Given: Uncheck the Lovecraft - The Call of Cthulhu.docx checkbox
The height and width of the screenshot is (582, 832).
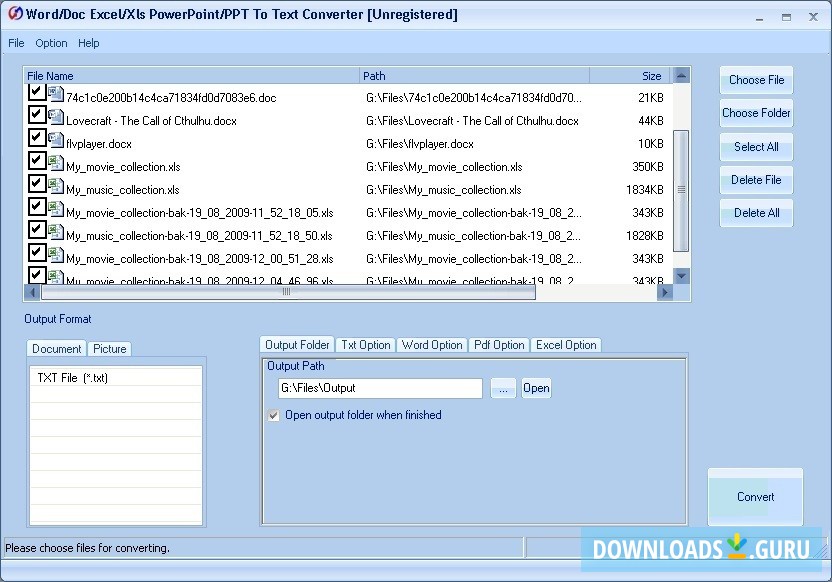Looking at the screenshot, I should pyautogui.click(x=36, y=119).
